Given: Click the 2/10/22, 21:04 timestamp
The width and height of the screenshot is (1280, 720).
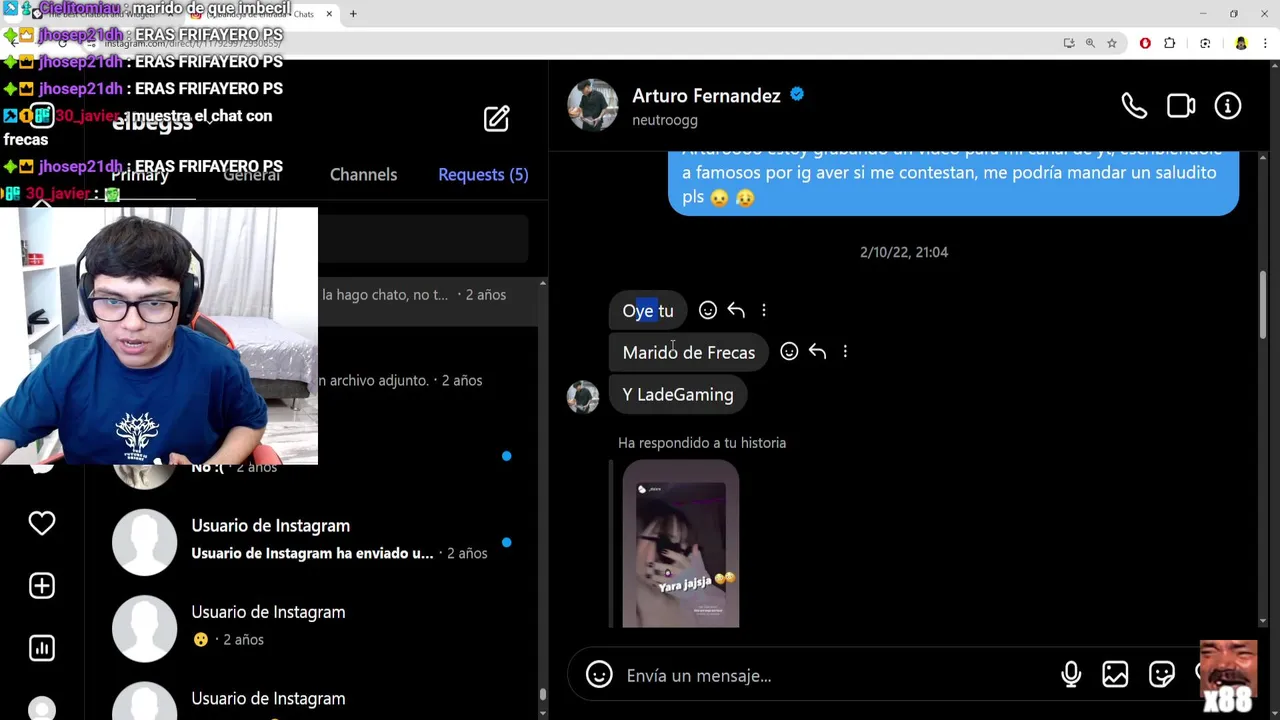Looking at the screenshot, I should (x=904, y=252).
